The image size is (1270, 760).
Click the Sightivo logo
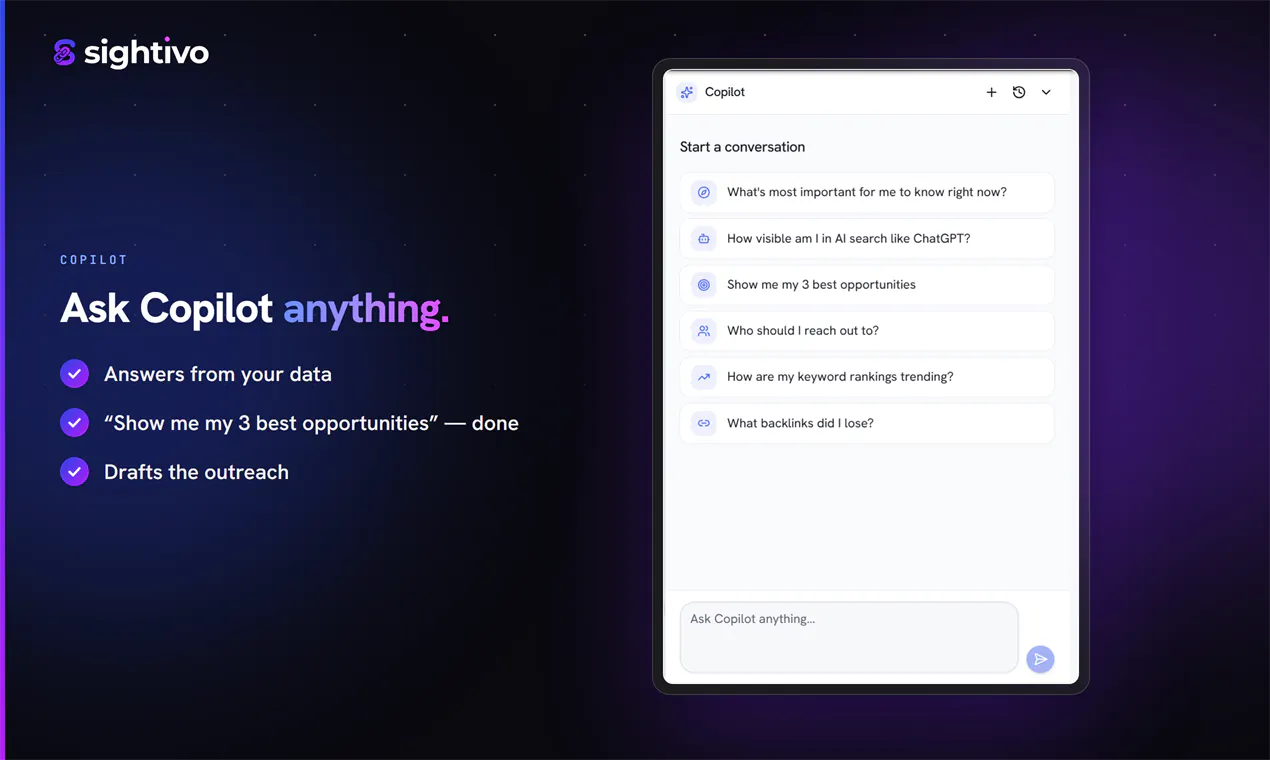click(x=131, y=52)
